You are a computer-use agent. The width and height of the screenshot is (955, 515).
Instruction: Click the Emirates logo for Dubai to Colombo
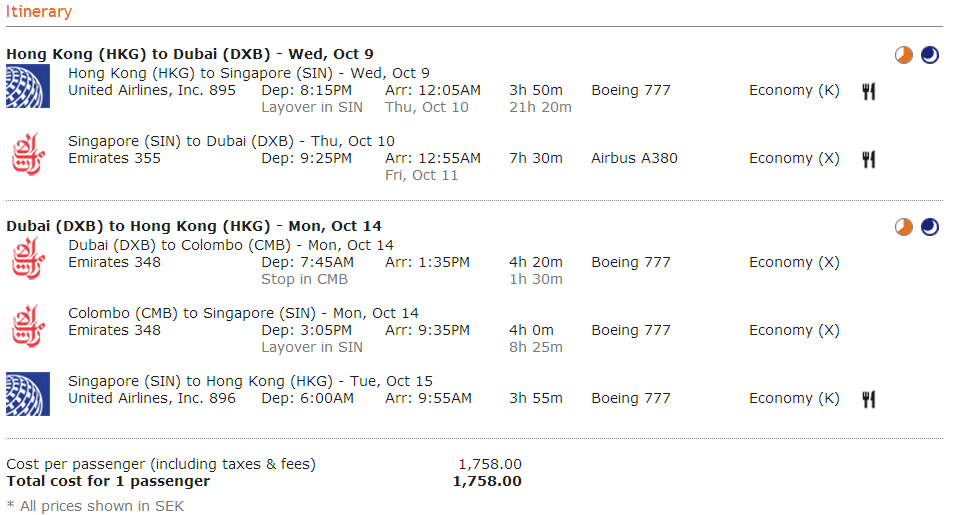coord(27,259)
